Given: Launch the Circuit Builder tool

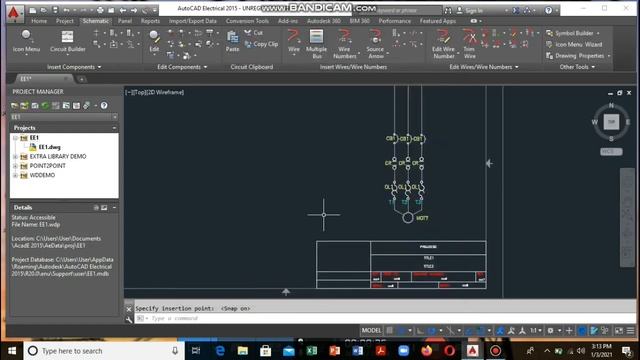Looking at the screenshot, I should click(67, 41).
